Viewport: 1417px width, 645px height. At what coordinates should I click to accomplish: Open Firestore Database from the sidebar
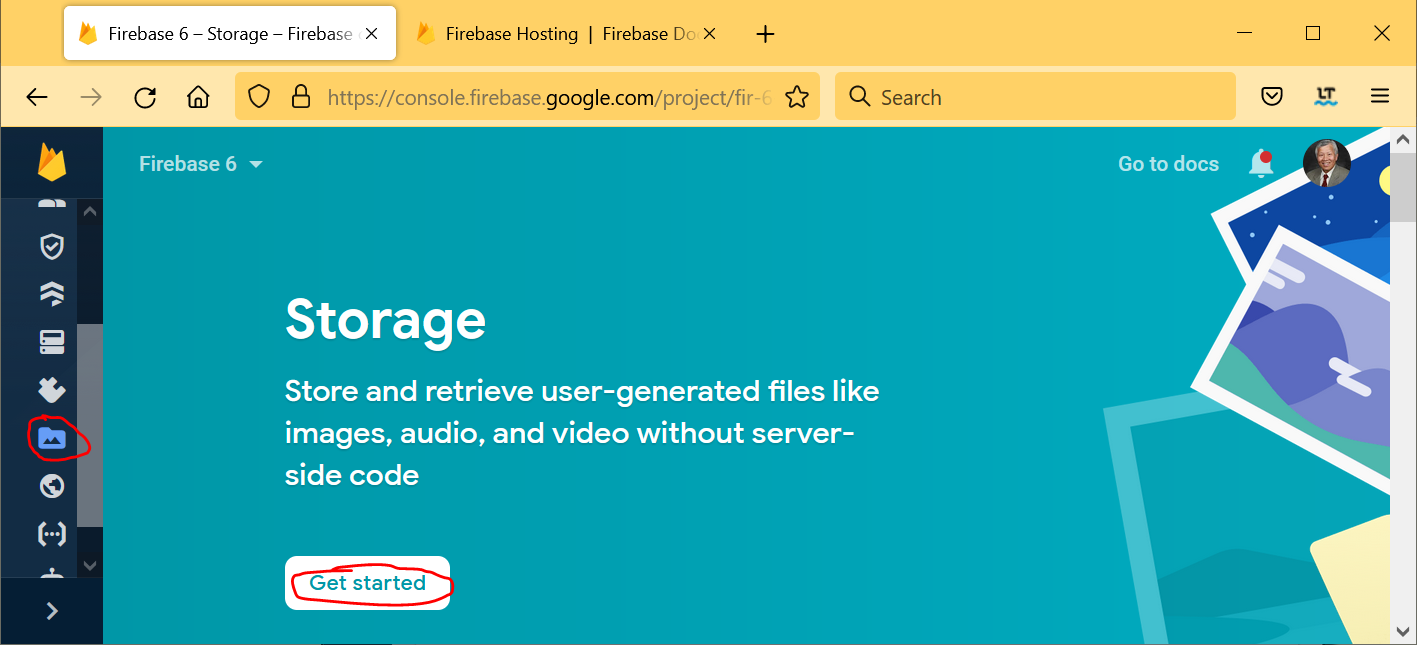click(51, 293)
